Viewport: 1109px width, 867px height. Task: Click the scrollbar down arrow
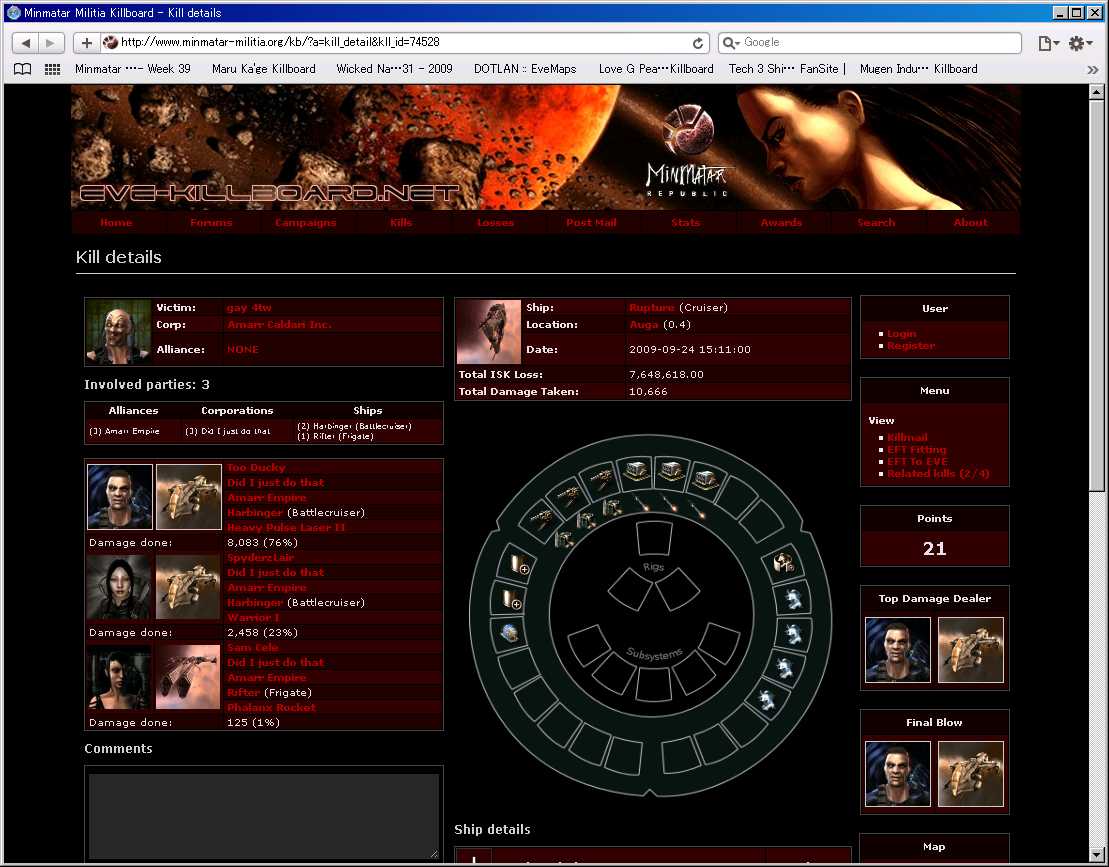[1096, 854]
